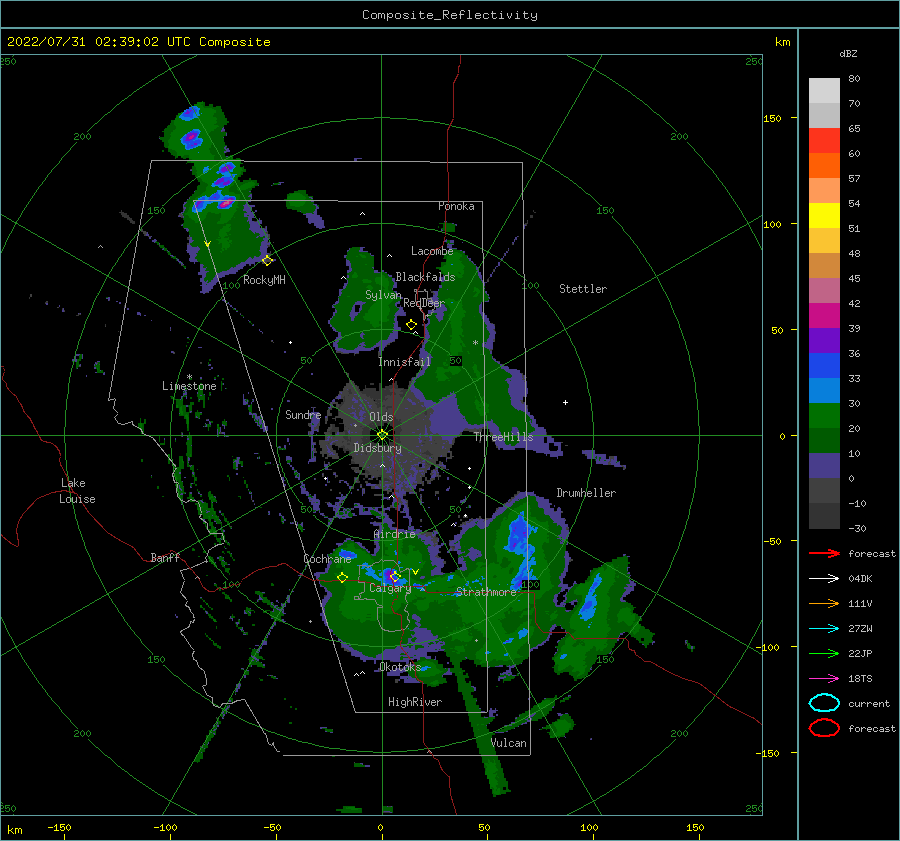900x841 pixels.
Task: Click the red forecast arrow in legend
Action: point(824,553)
